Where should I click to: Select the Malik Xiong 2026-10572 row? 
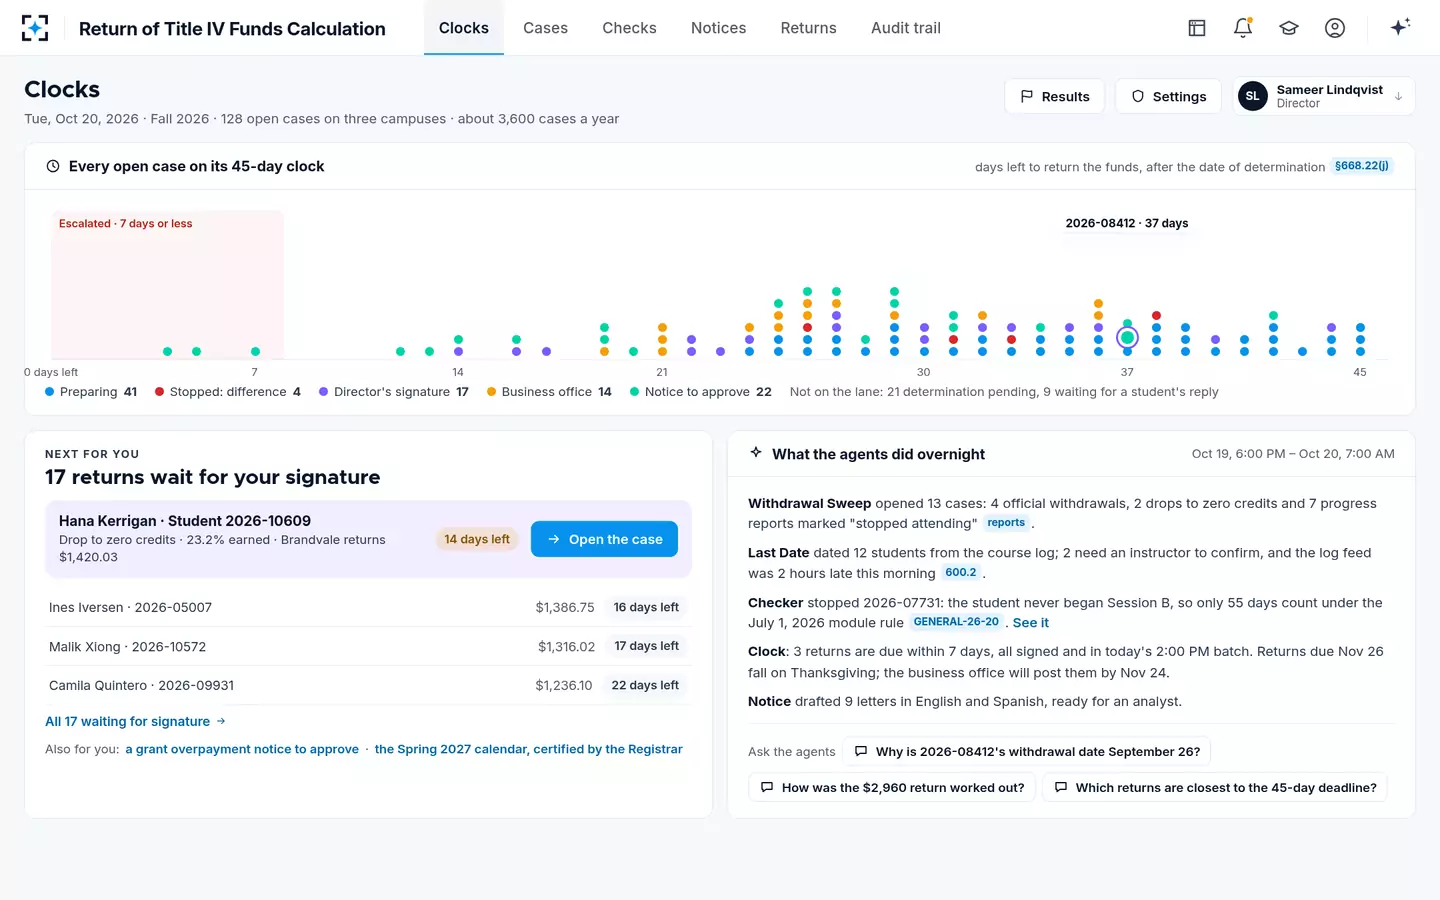(368, 646)
